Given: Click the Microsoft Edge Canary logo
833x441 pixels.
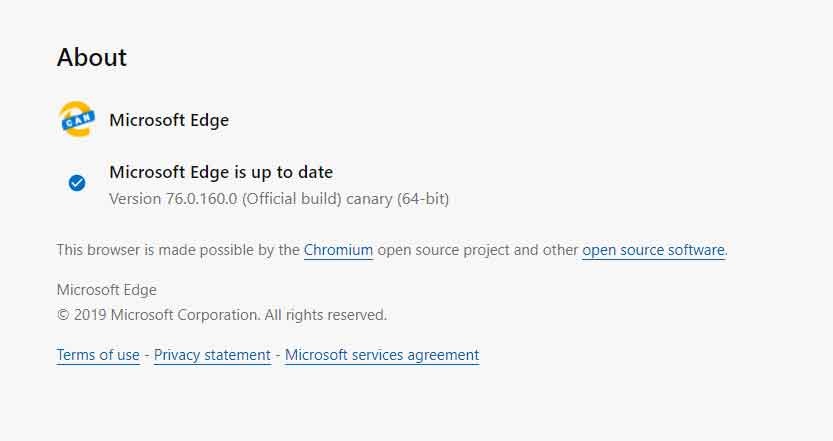Looking at the screenshot, I should (x=77, y=120).
